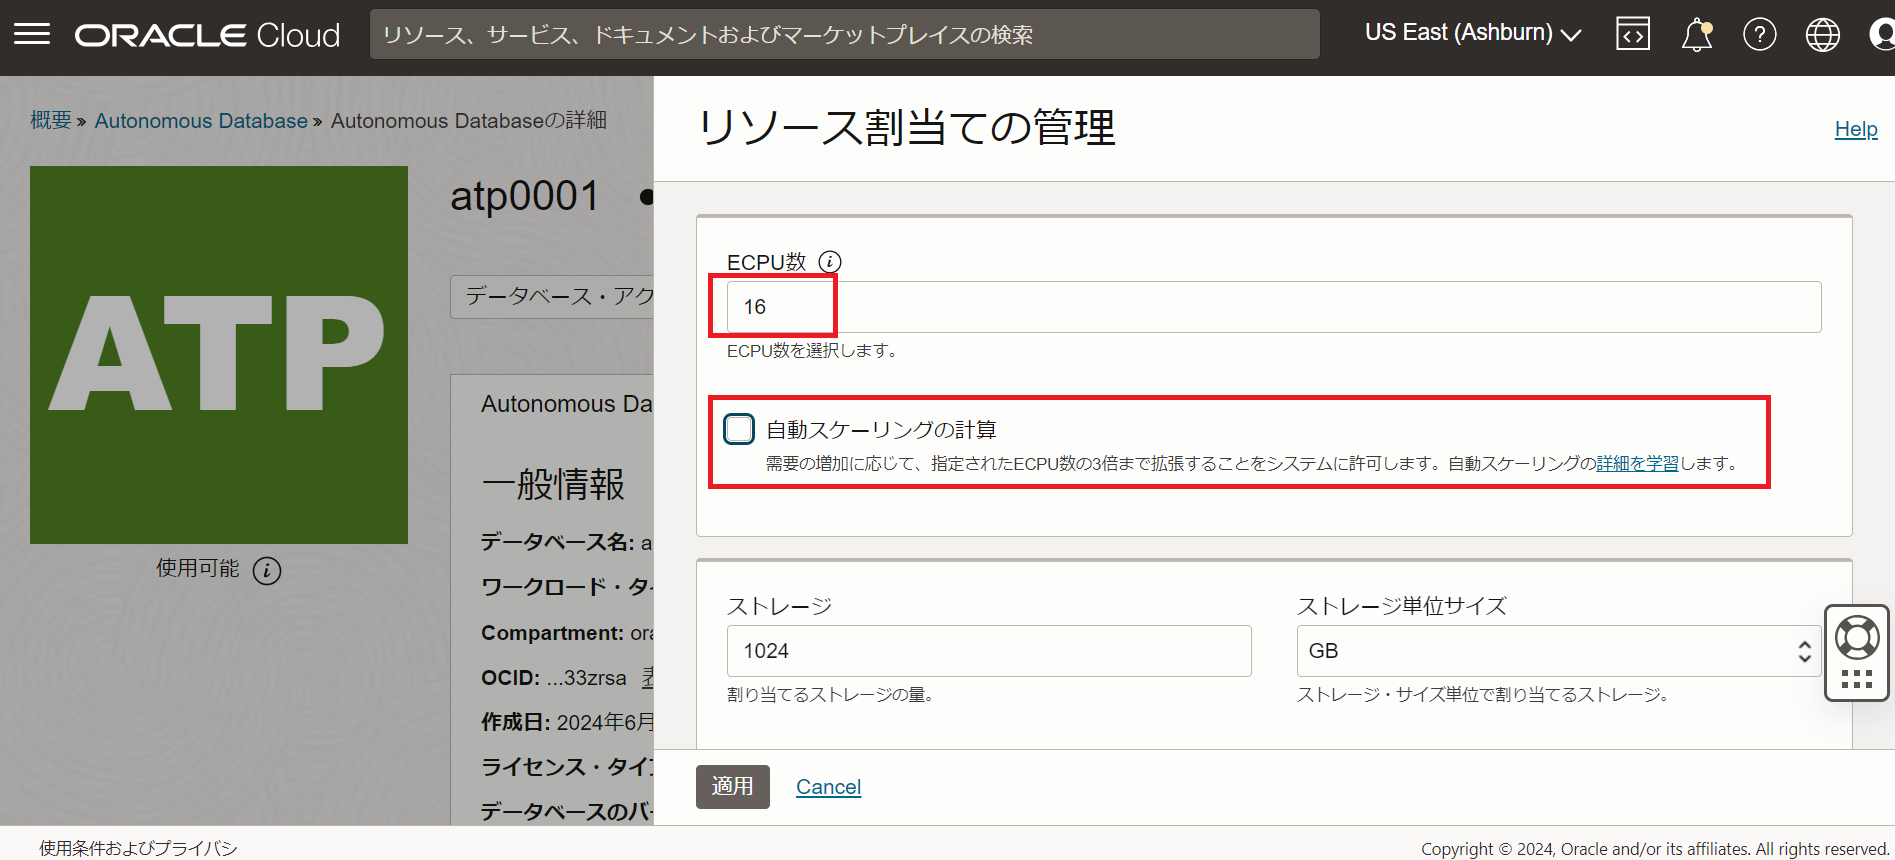Image resolution: width=1895 pixels, height=860 pixels.
Task: Click the info icon beside ECPU数
Action: [830, 262]
